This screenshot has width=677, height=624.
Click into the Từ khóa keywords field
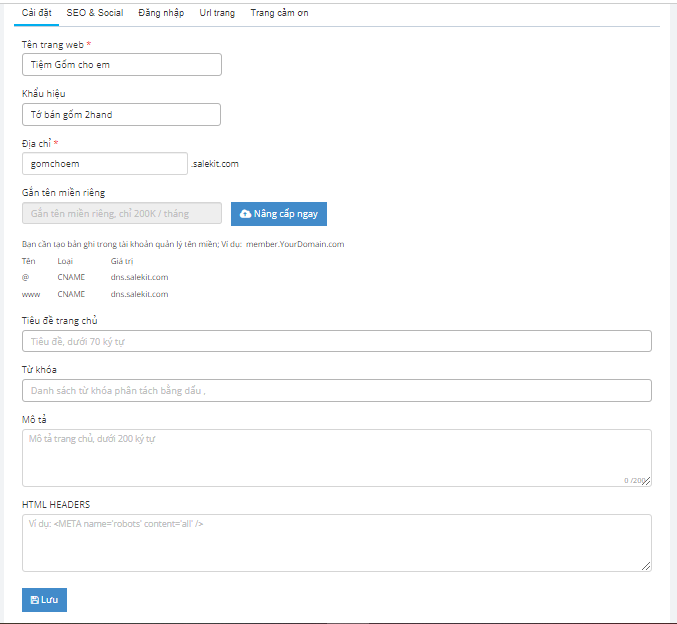click(x=336, y=390)
